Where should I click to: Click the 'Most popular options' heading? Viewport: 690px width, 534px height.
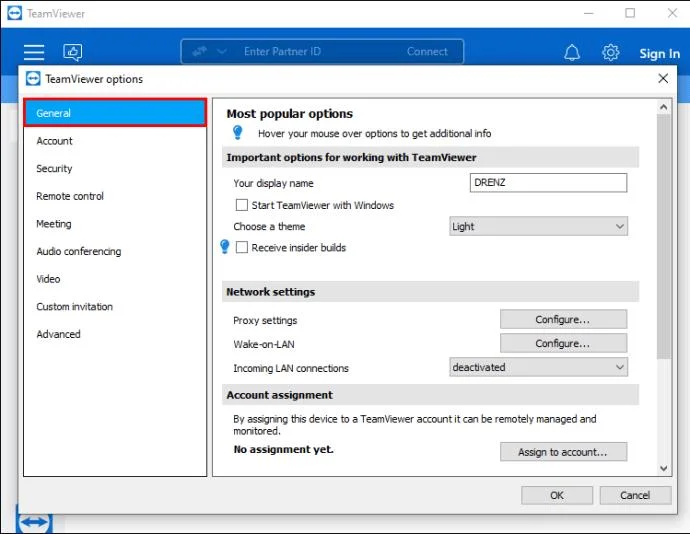(x=290, y=114)
